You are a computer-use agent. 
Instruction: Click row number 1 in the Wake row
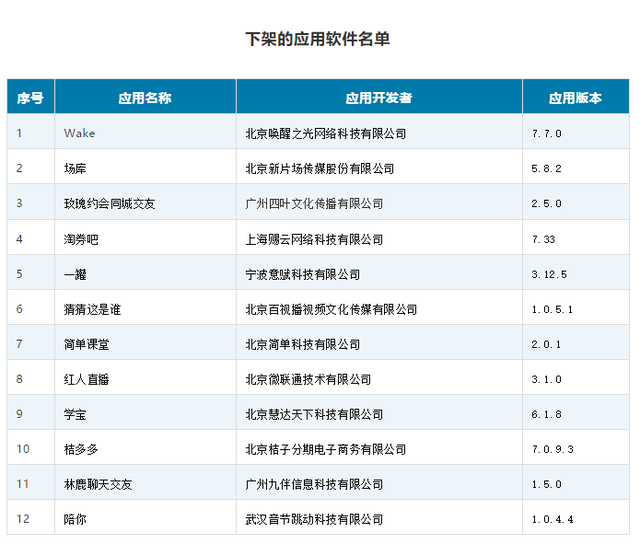[19, 133]
